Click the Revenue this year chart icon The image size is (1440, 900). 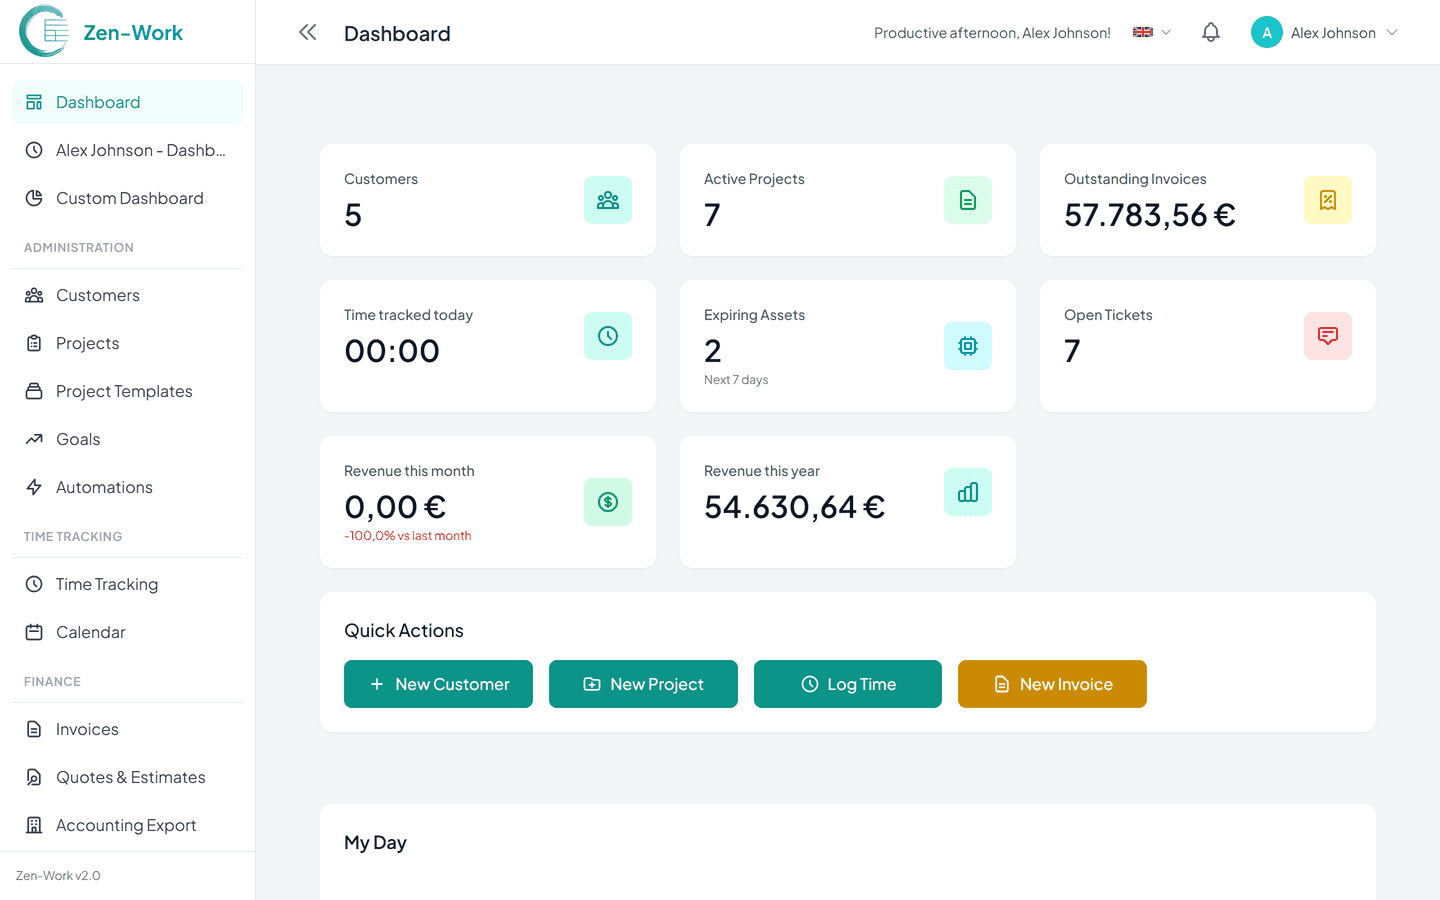tap(967, 491)
